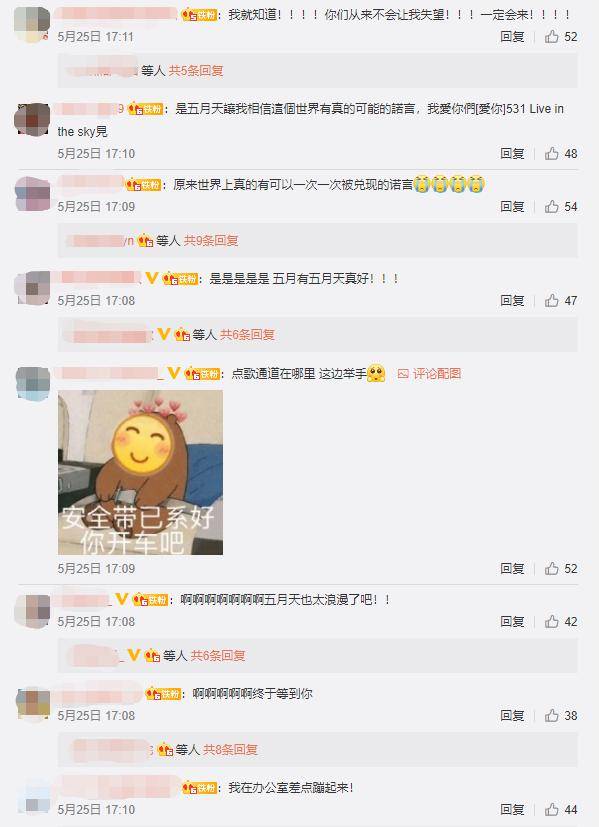Expand 共9条回复 replies
Image resolution: width=599 pixels, height=827 pixels.
click(211, 241)
